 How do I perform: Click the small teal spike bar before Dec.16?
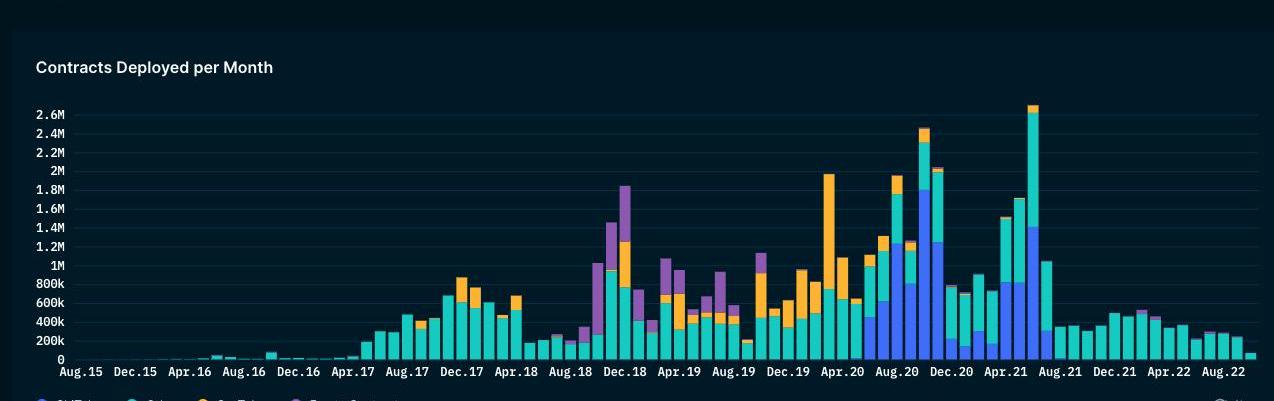pos(271,355)
